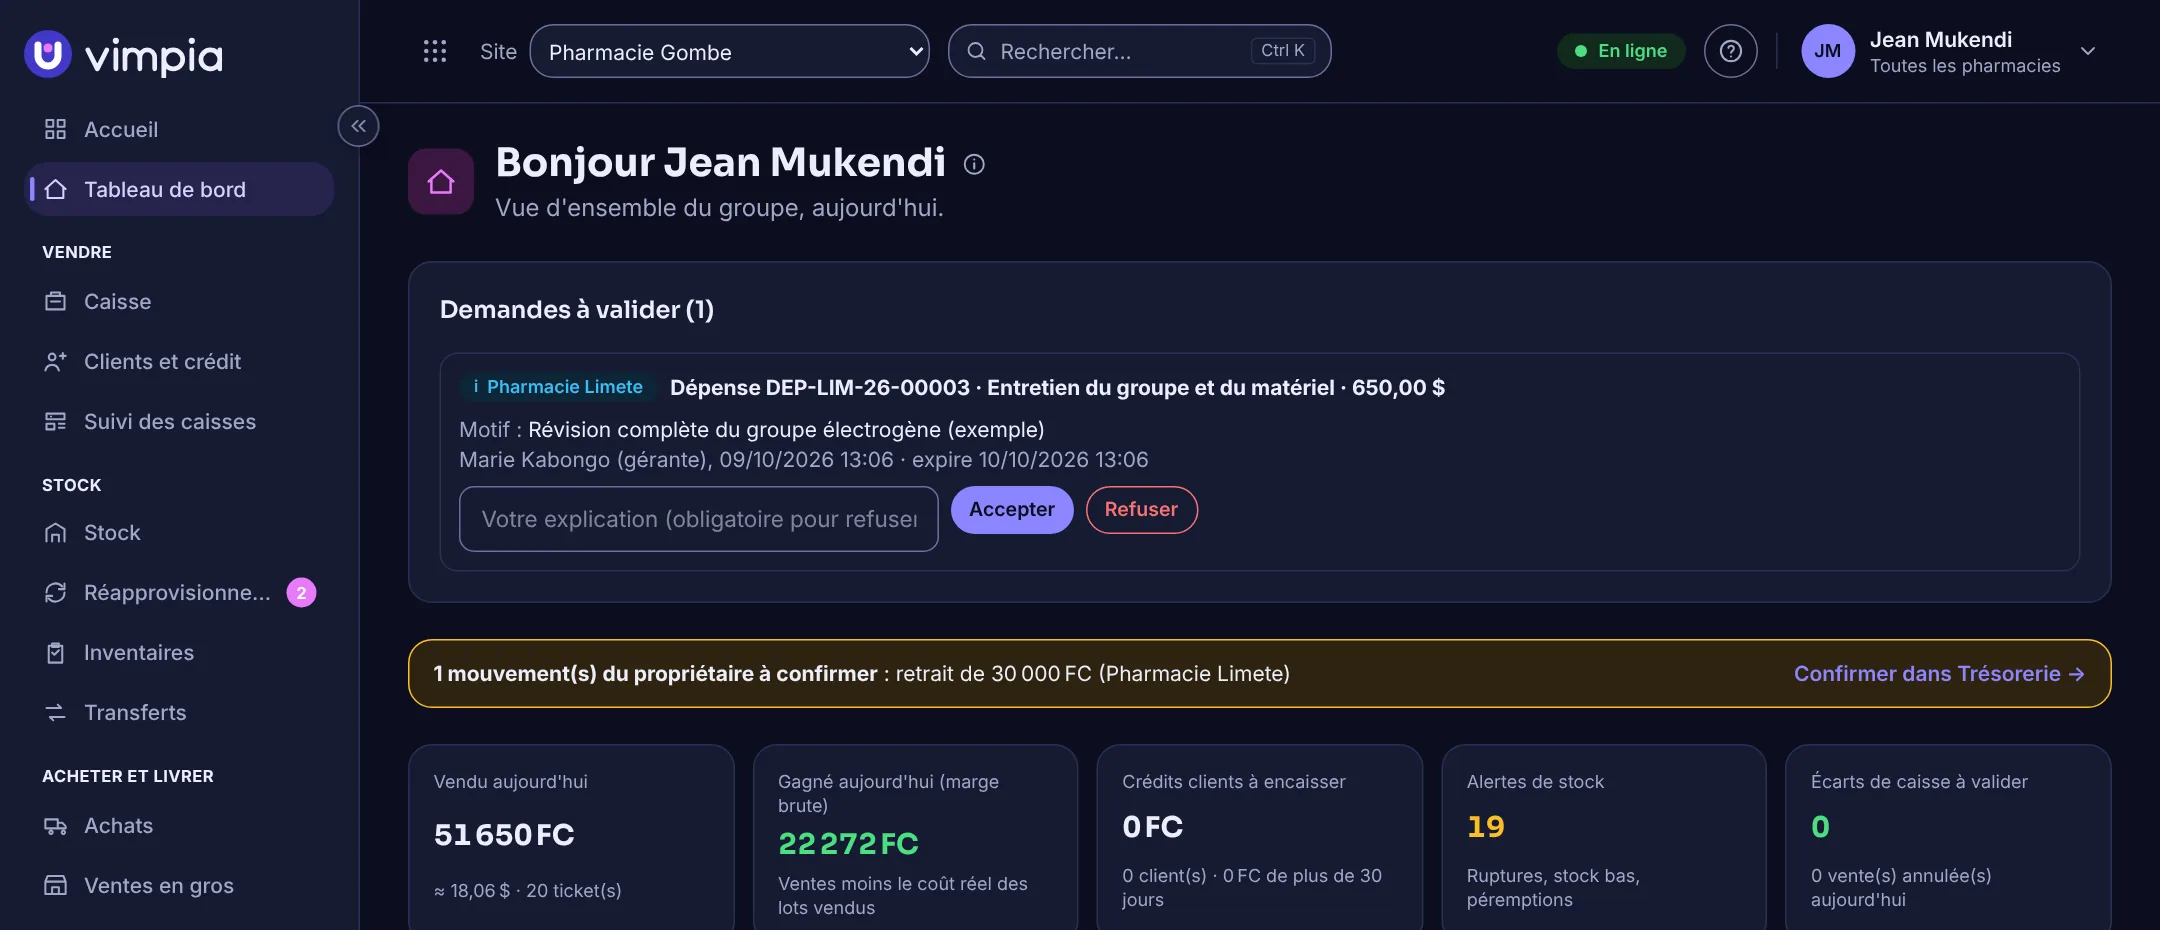Go to Transferts
The height and width of the screenshot is (930, 2160).
(179, 712)
